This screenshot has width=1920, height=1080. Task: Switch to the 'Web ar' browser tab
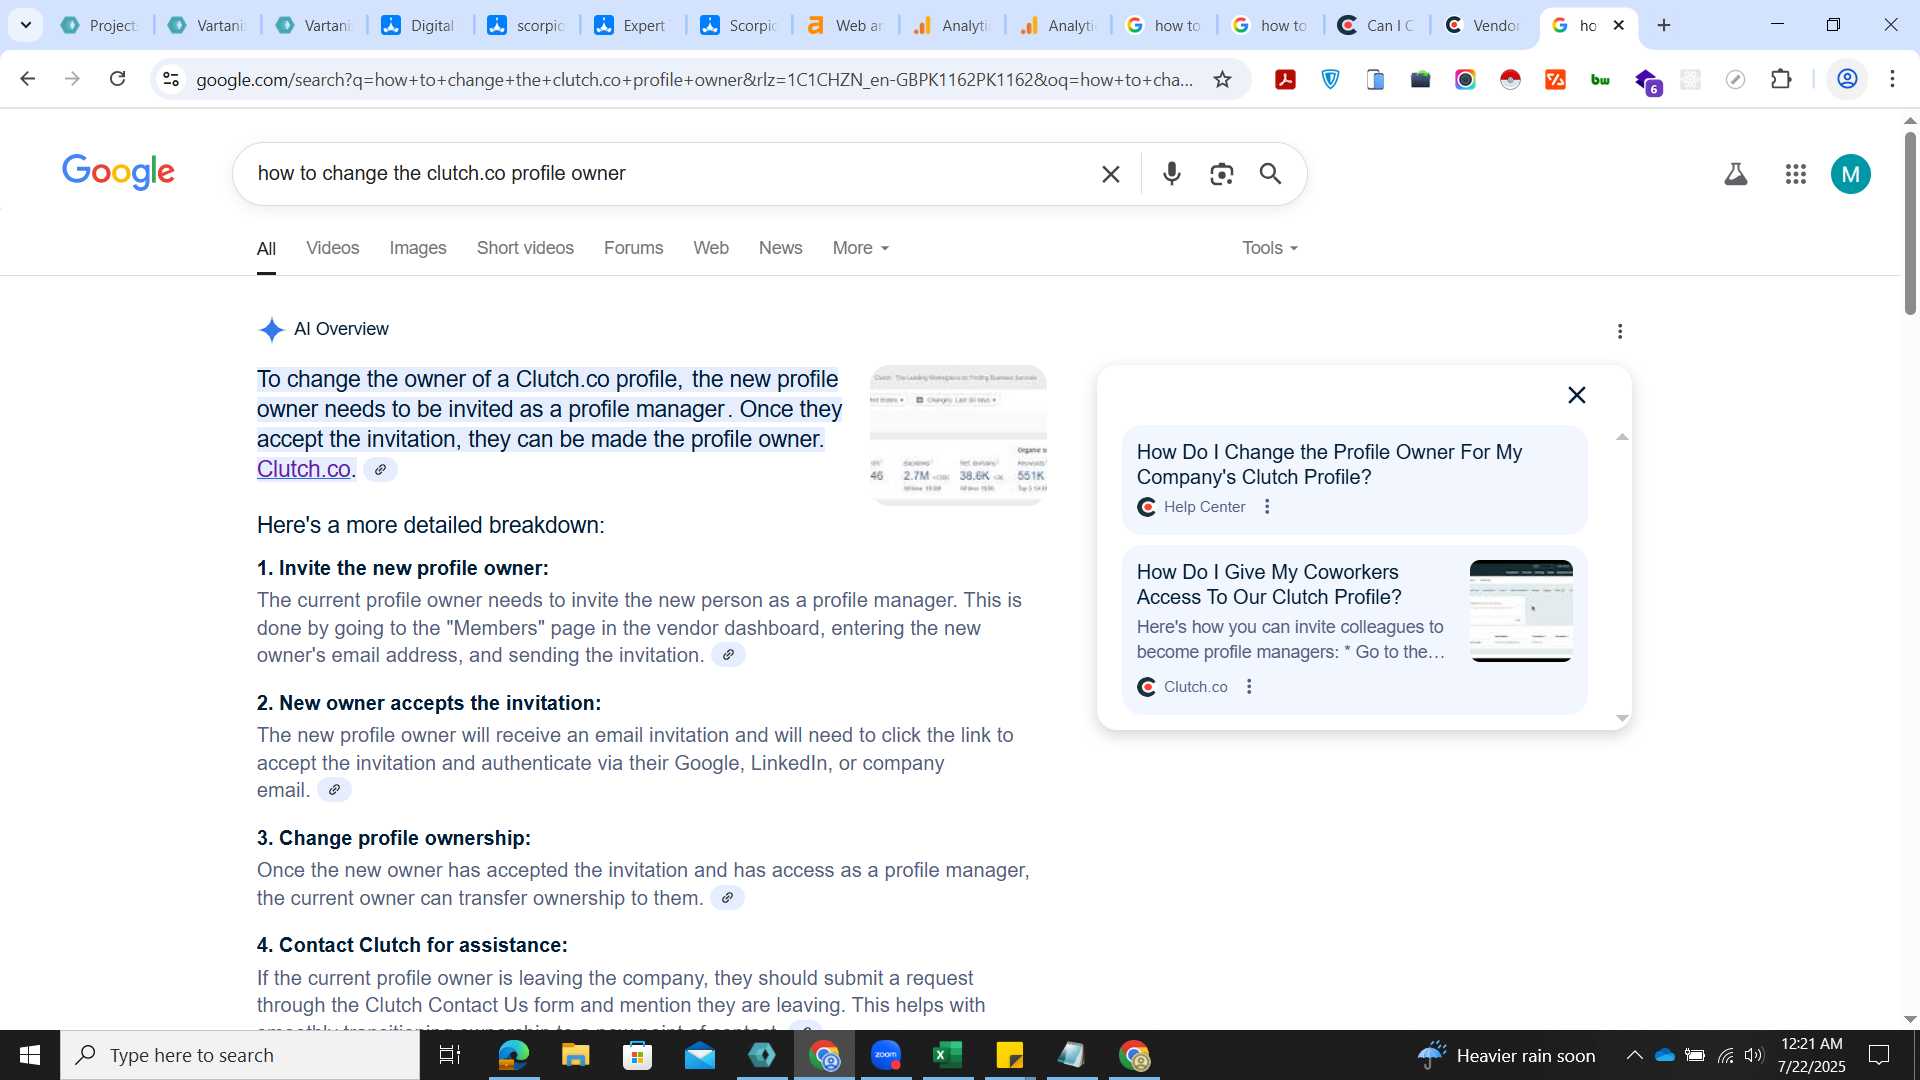(x=845, y=25)
